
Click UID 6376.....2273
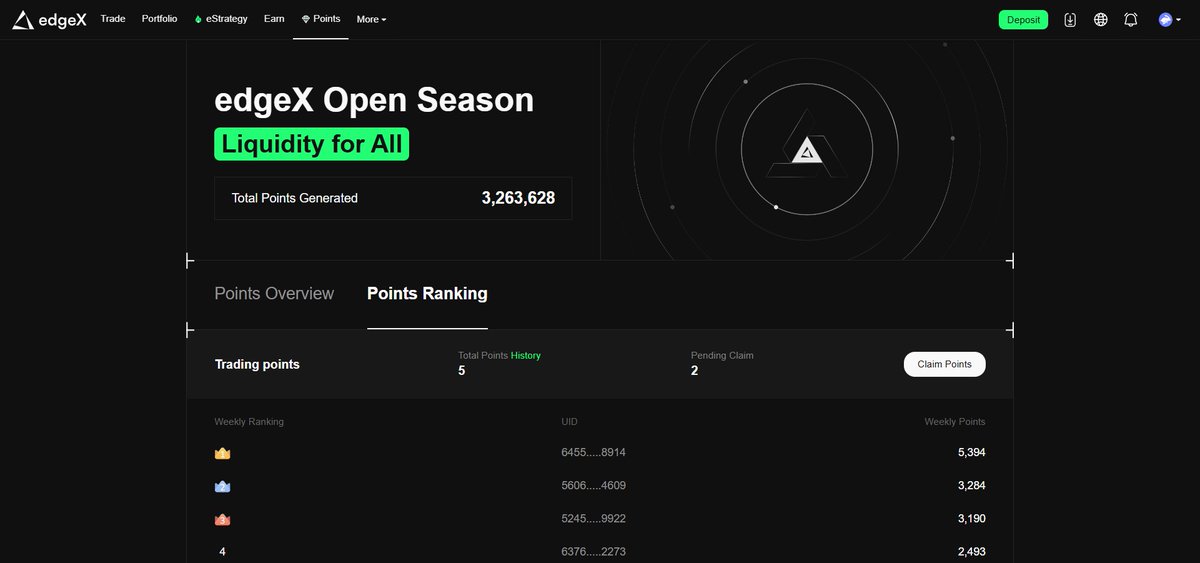tap(593, 552)
